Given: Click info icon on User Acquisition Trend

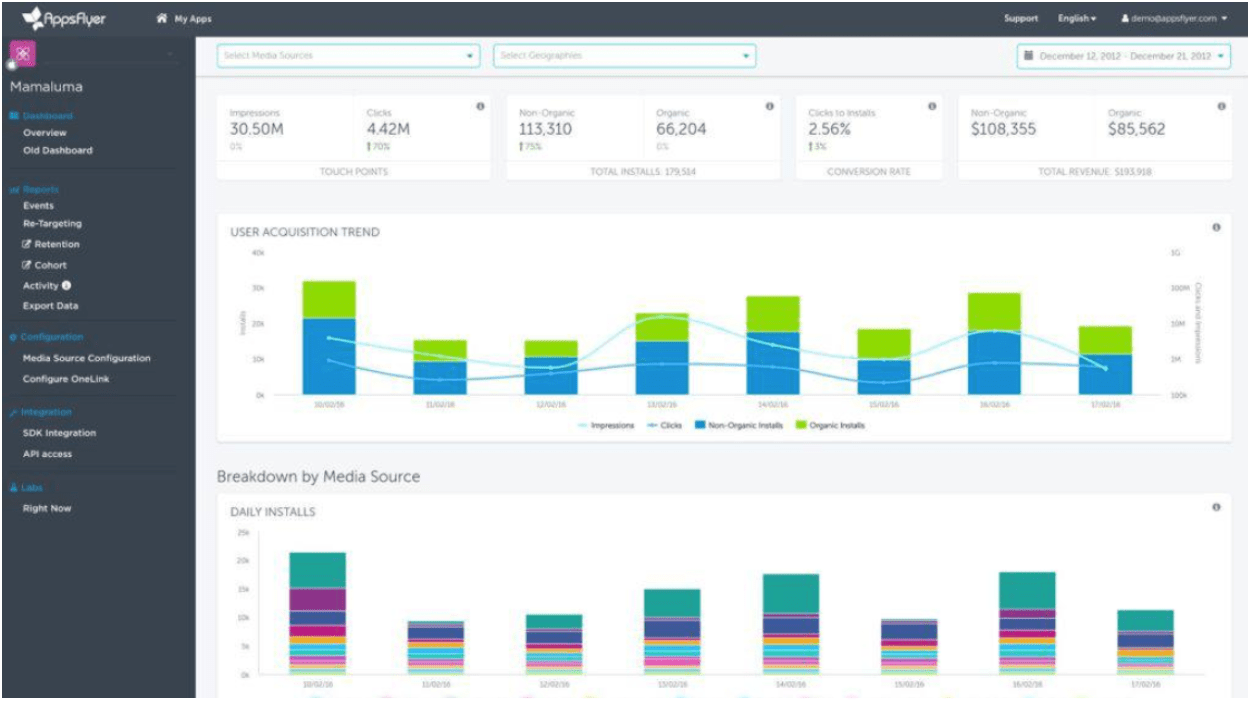Looking at the screenshot, I should click(1216, 228).
